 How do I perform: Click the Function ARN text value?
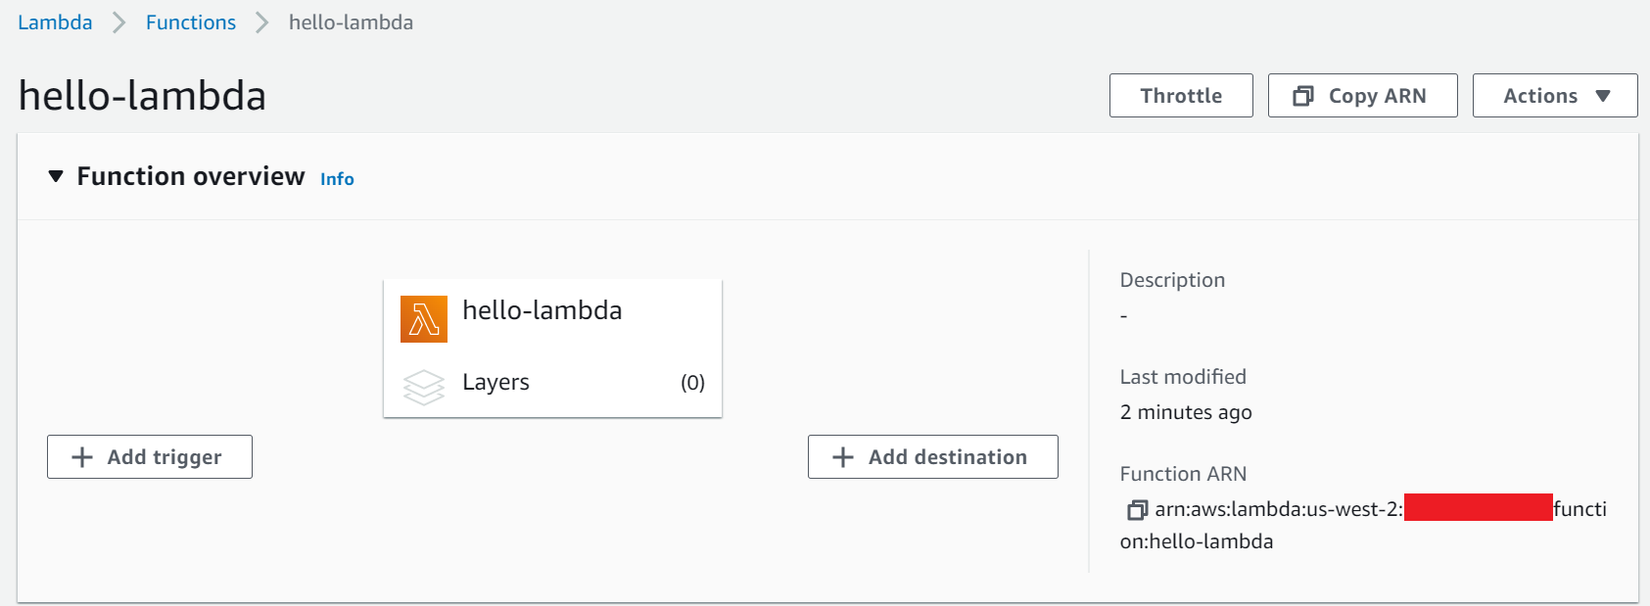click(x=1279, y=510)
